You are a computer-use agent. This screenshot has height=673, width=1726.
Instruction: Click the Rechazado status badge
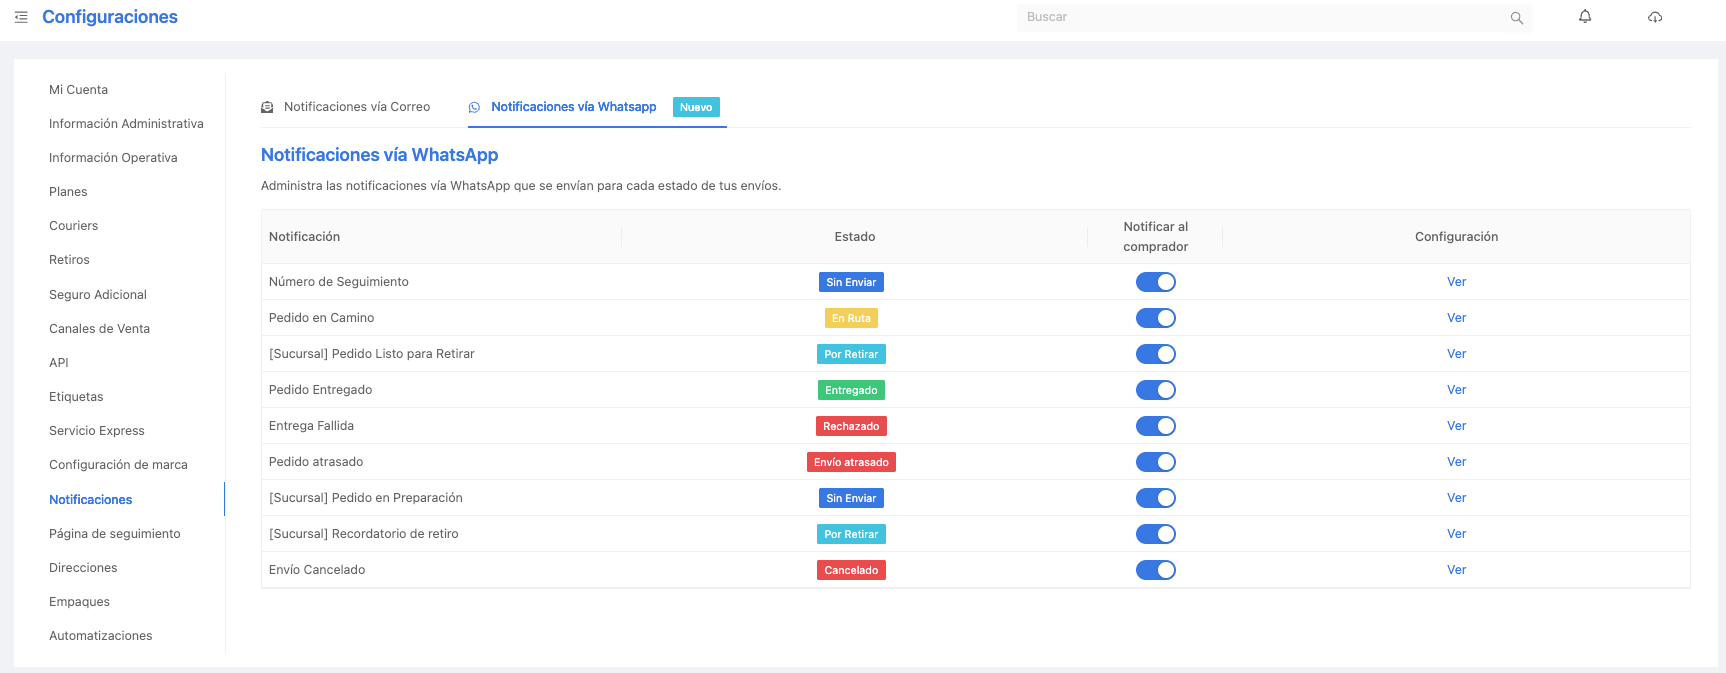pyautogui.click(x=851, y=426)
